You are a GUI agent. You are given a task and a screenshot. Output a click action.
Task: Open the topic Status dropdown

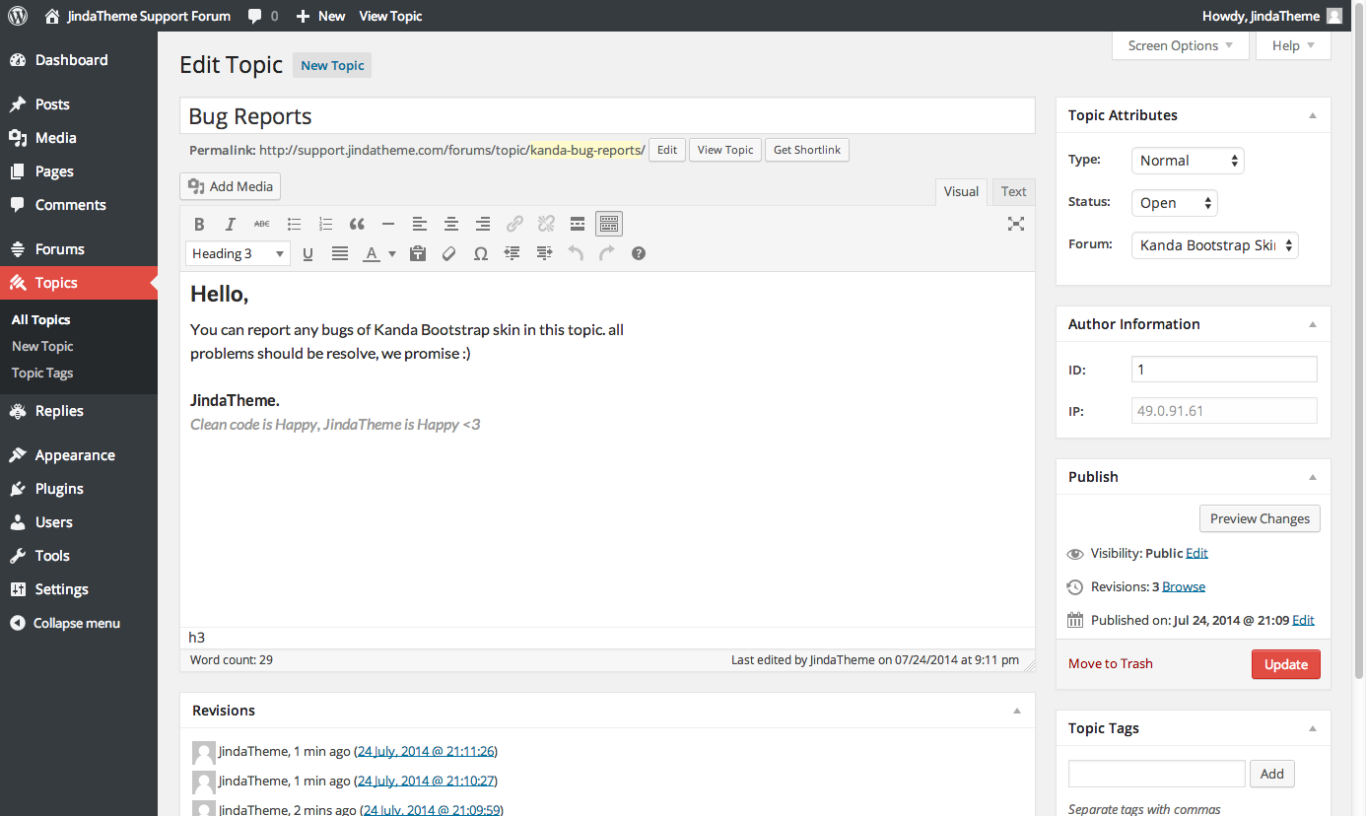[1174, 203]
